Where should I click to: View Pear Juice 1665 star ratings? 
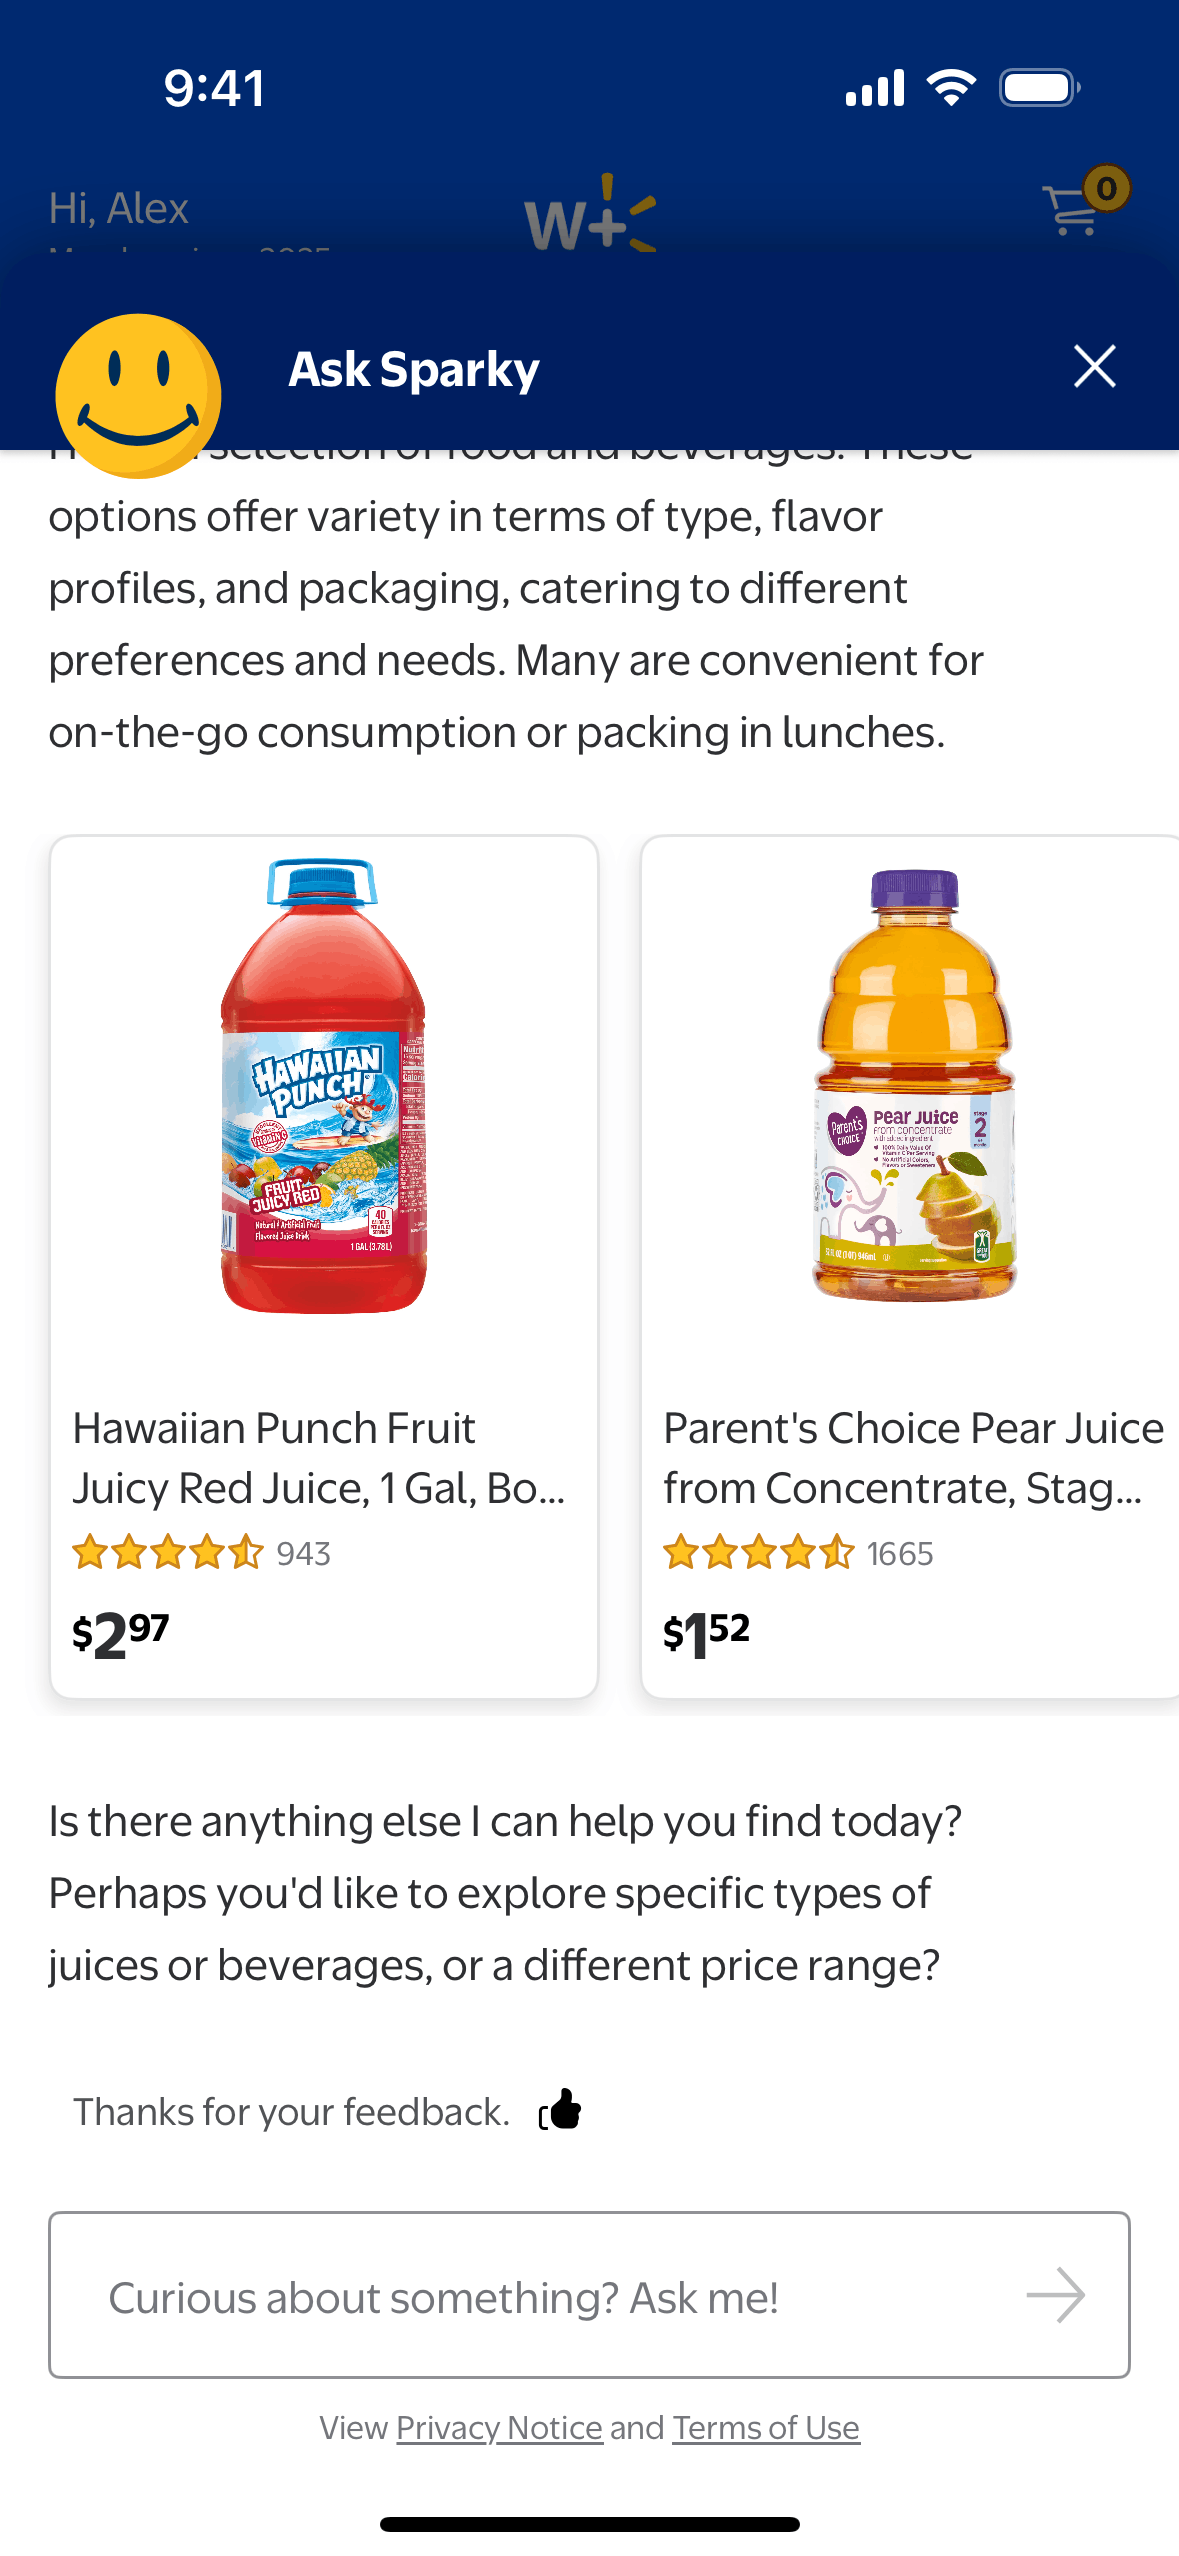click(x=797, y=1553)
